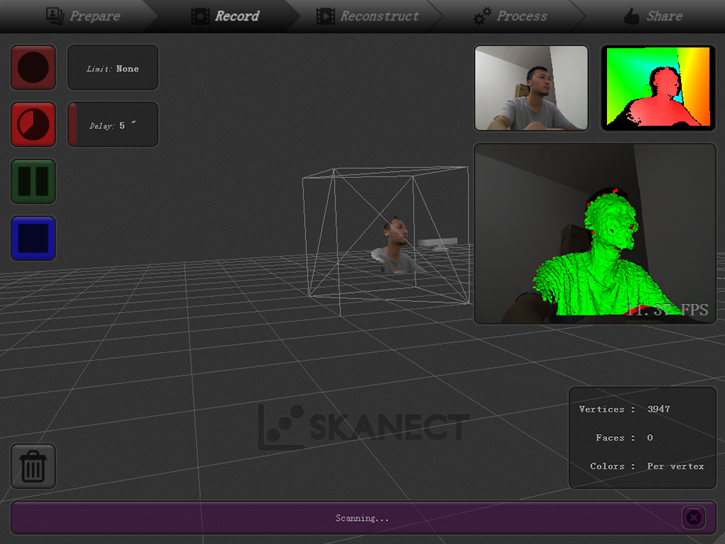Click the Vertices : 3947 readout
This screenshot has width=725, height=544.
pyautogui.click(x=624, y=409)
